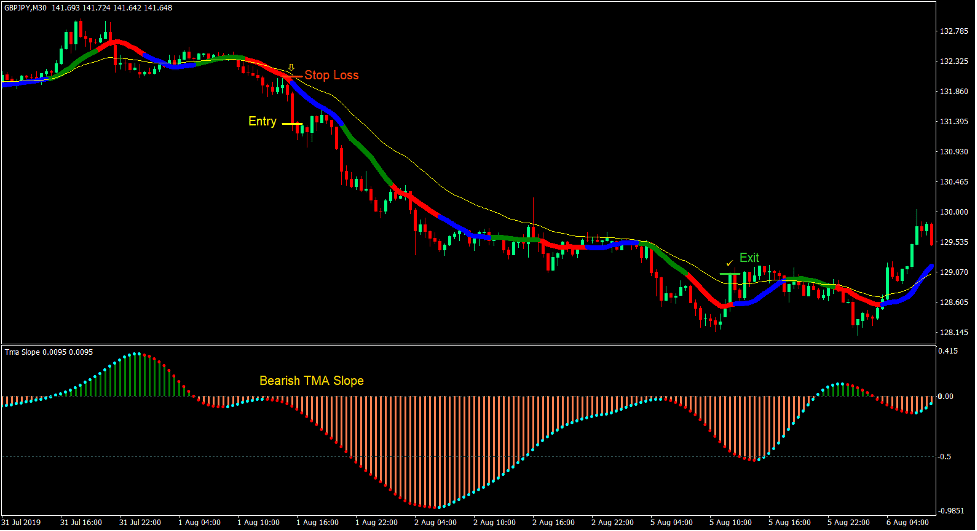The height and width of the screenshot is (531, 977).
Task: Click the 2 Aug 04:00 time label
Action: [x=436, y=522]
